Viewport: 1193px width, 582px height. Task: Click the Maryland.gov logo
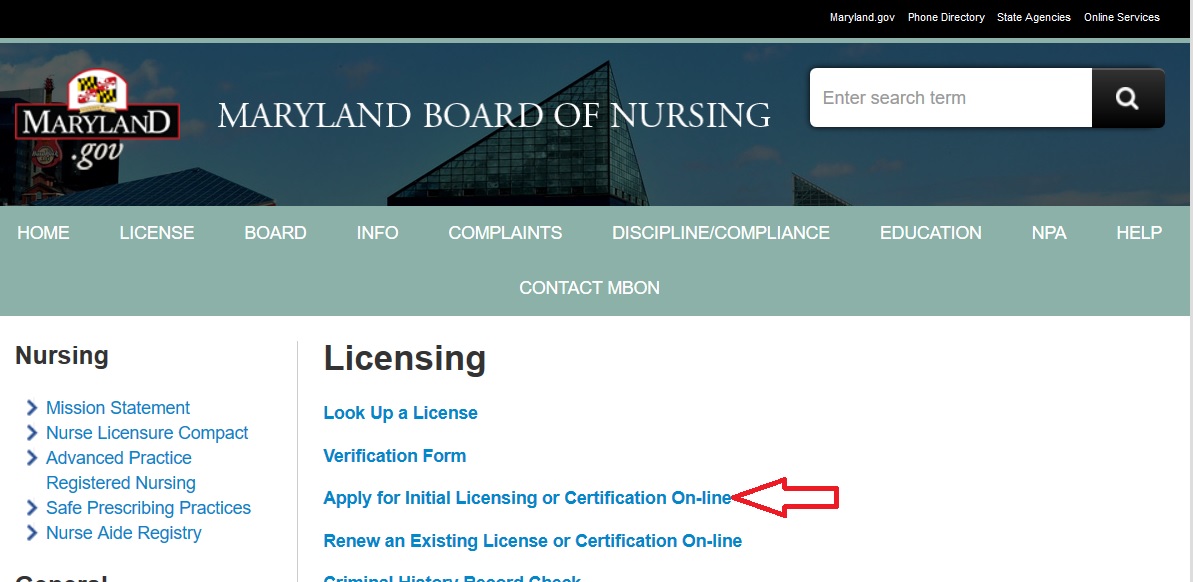(97, 121)
